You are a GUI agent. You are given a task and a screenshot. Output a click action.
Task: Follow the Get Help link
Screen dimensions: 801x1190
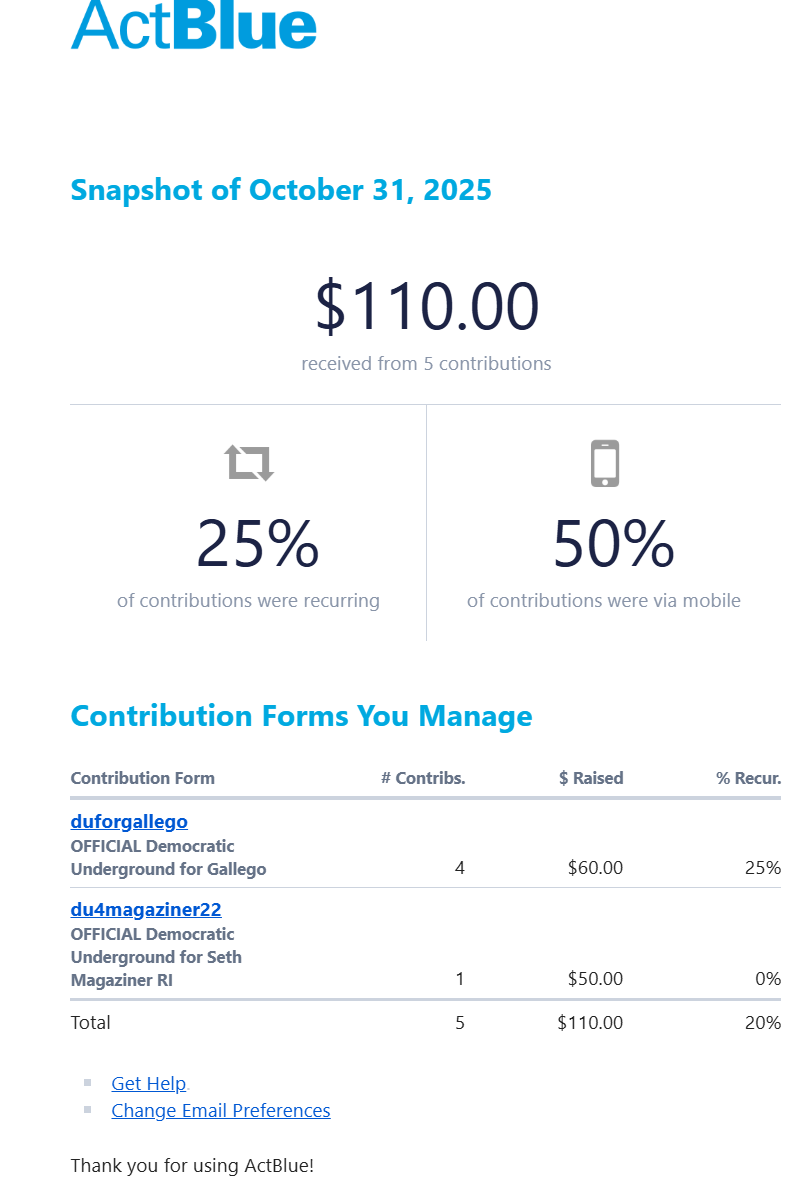pyautogui.click(x=149, y=1083)
